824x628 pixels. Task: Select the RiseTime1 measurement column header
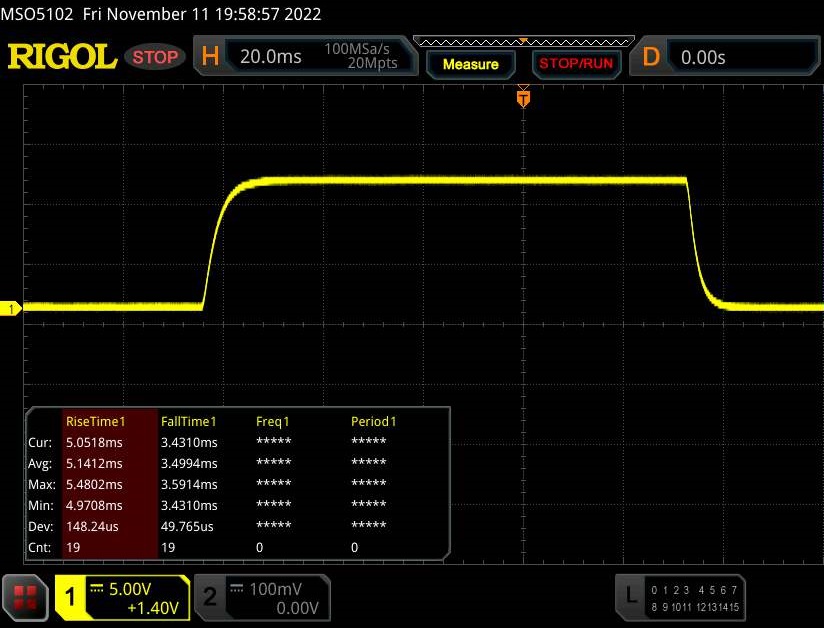tap(96, 421)
